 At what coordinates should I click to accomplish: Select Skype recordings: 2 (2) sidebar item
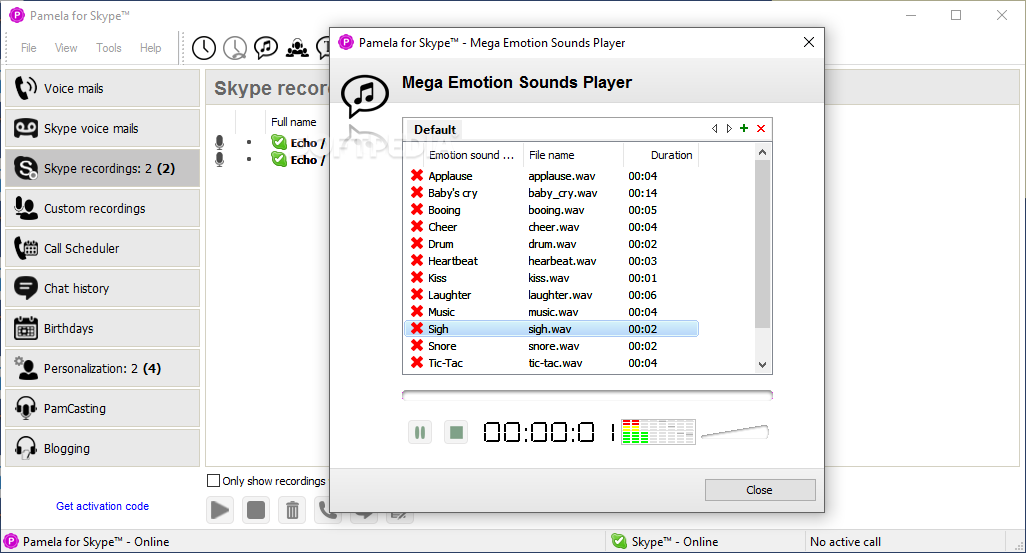[103, 168]
